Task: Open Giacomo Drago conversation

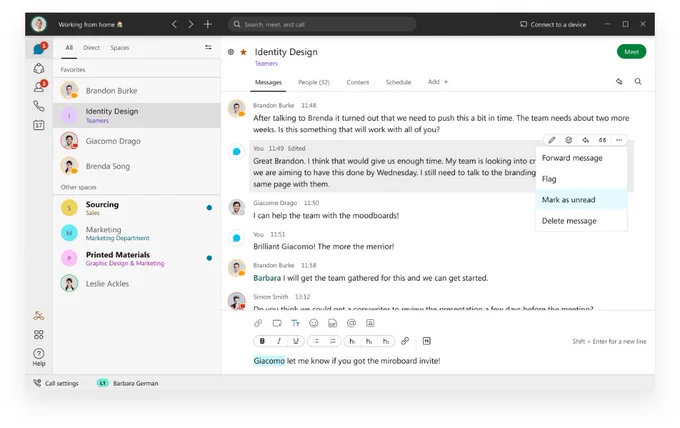Action: (x=137, y=141)
